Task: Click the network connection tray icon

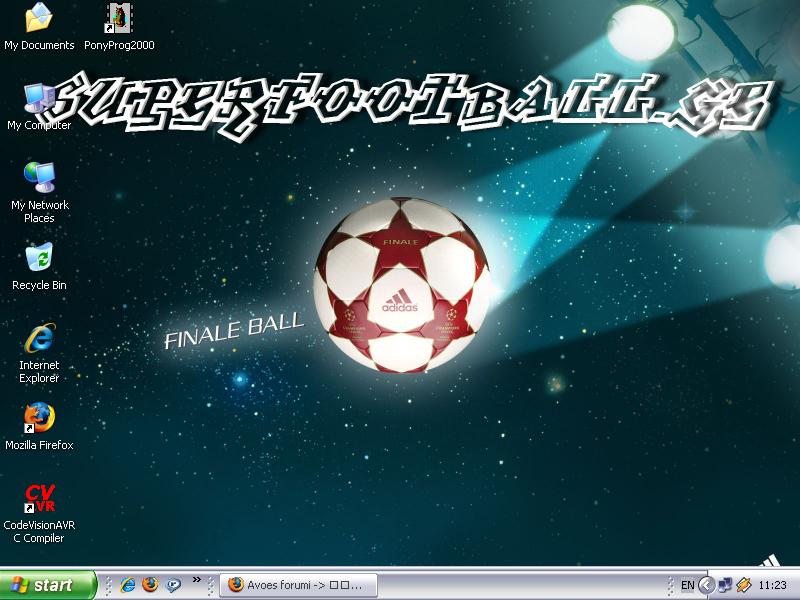Action: pyautogui.click(x=725, y=585)
